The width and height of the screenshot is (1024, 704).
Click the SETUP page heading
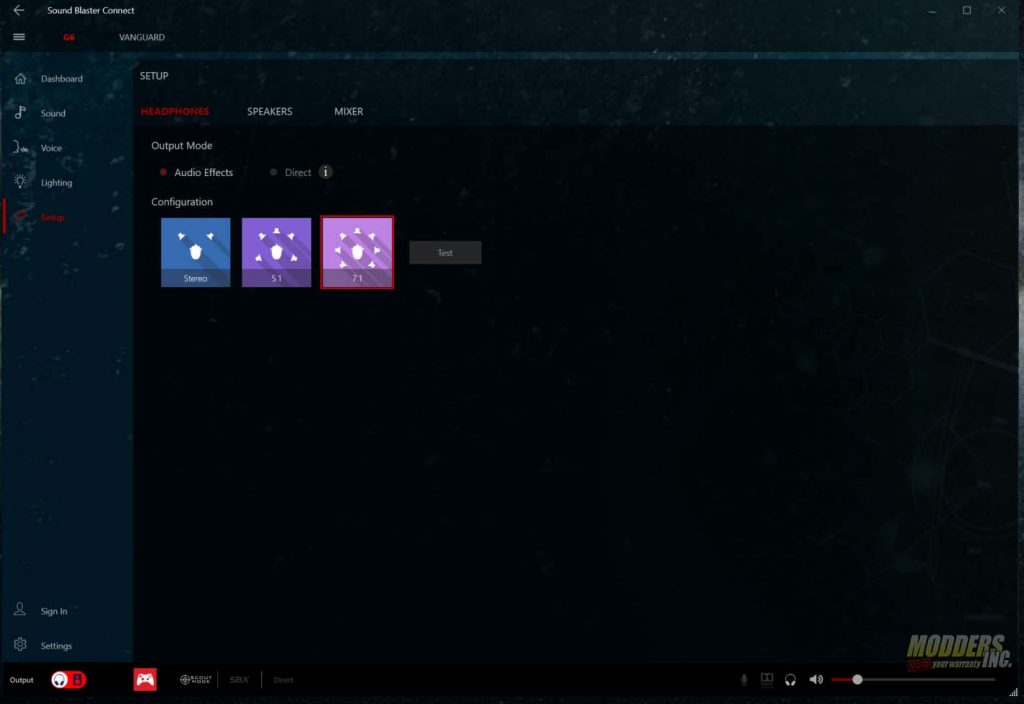(x=154, y=76)
